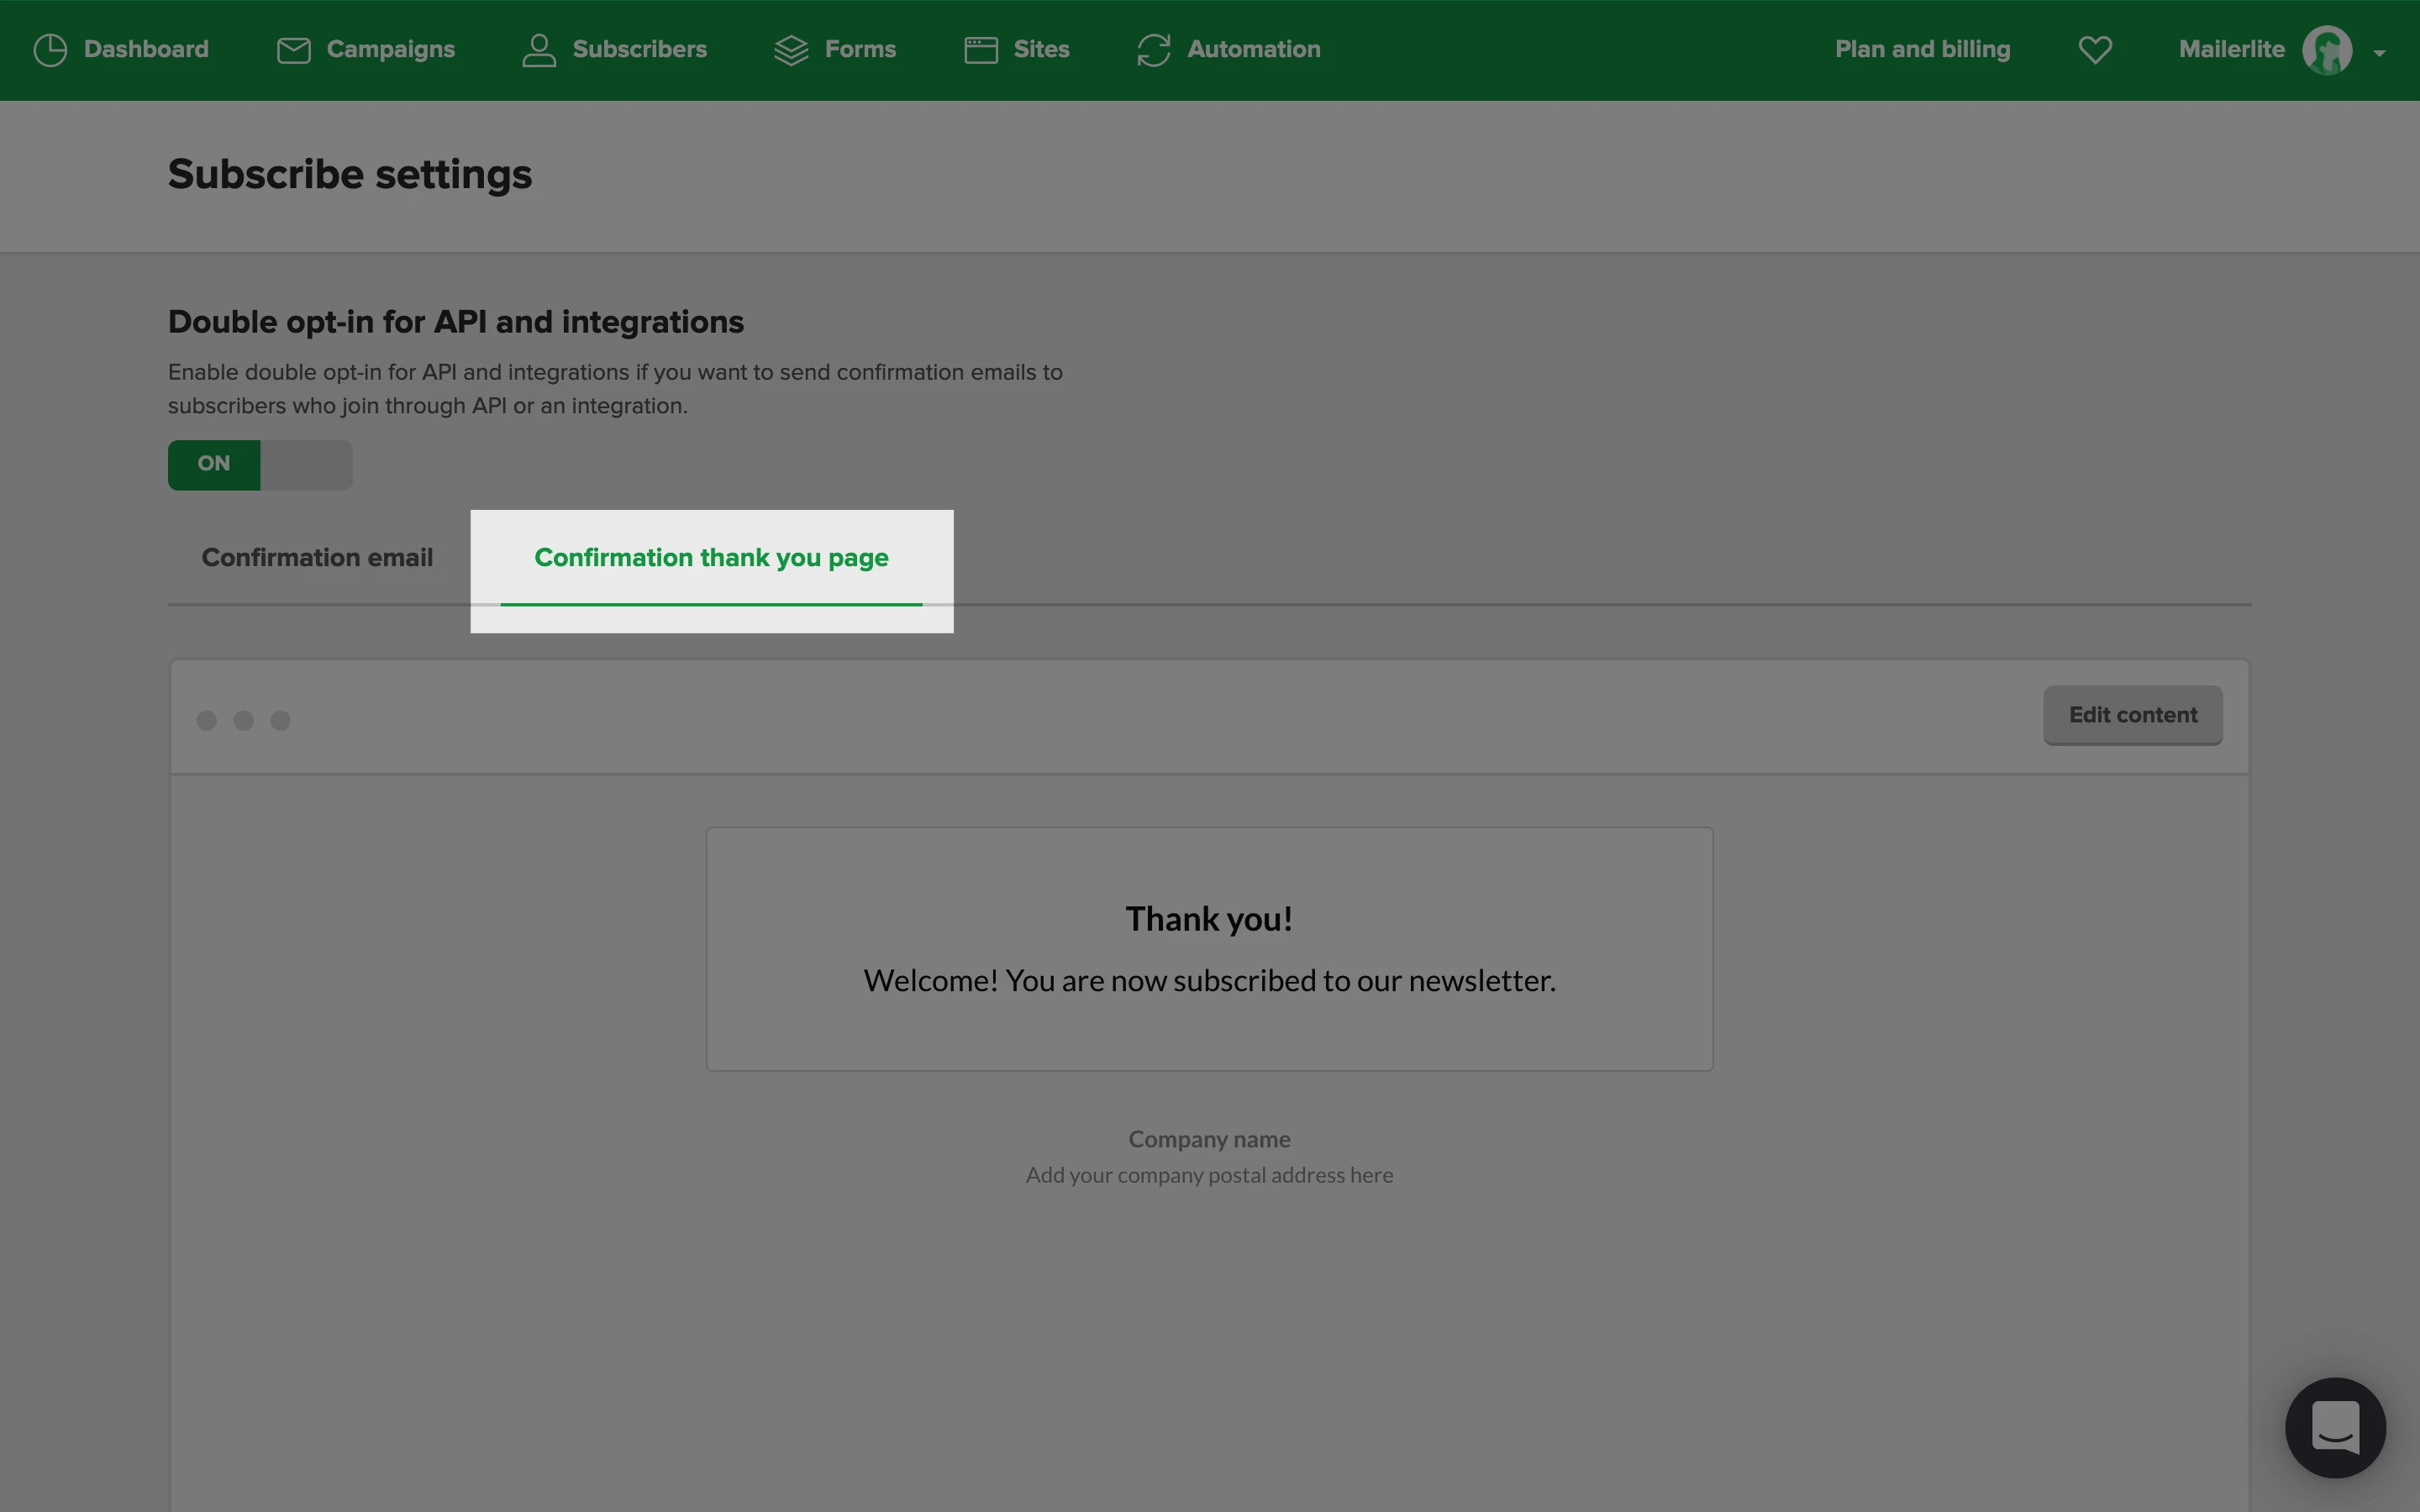Click the Automation refresh arrows icon

tap(1154, 50)
